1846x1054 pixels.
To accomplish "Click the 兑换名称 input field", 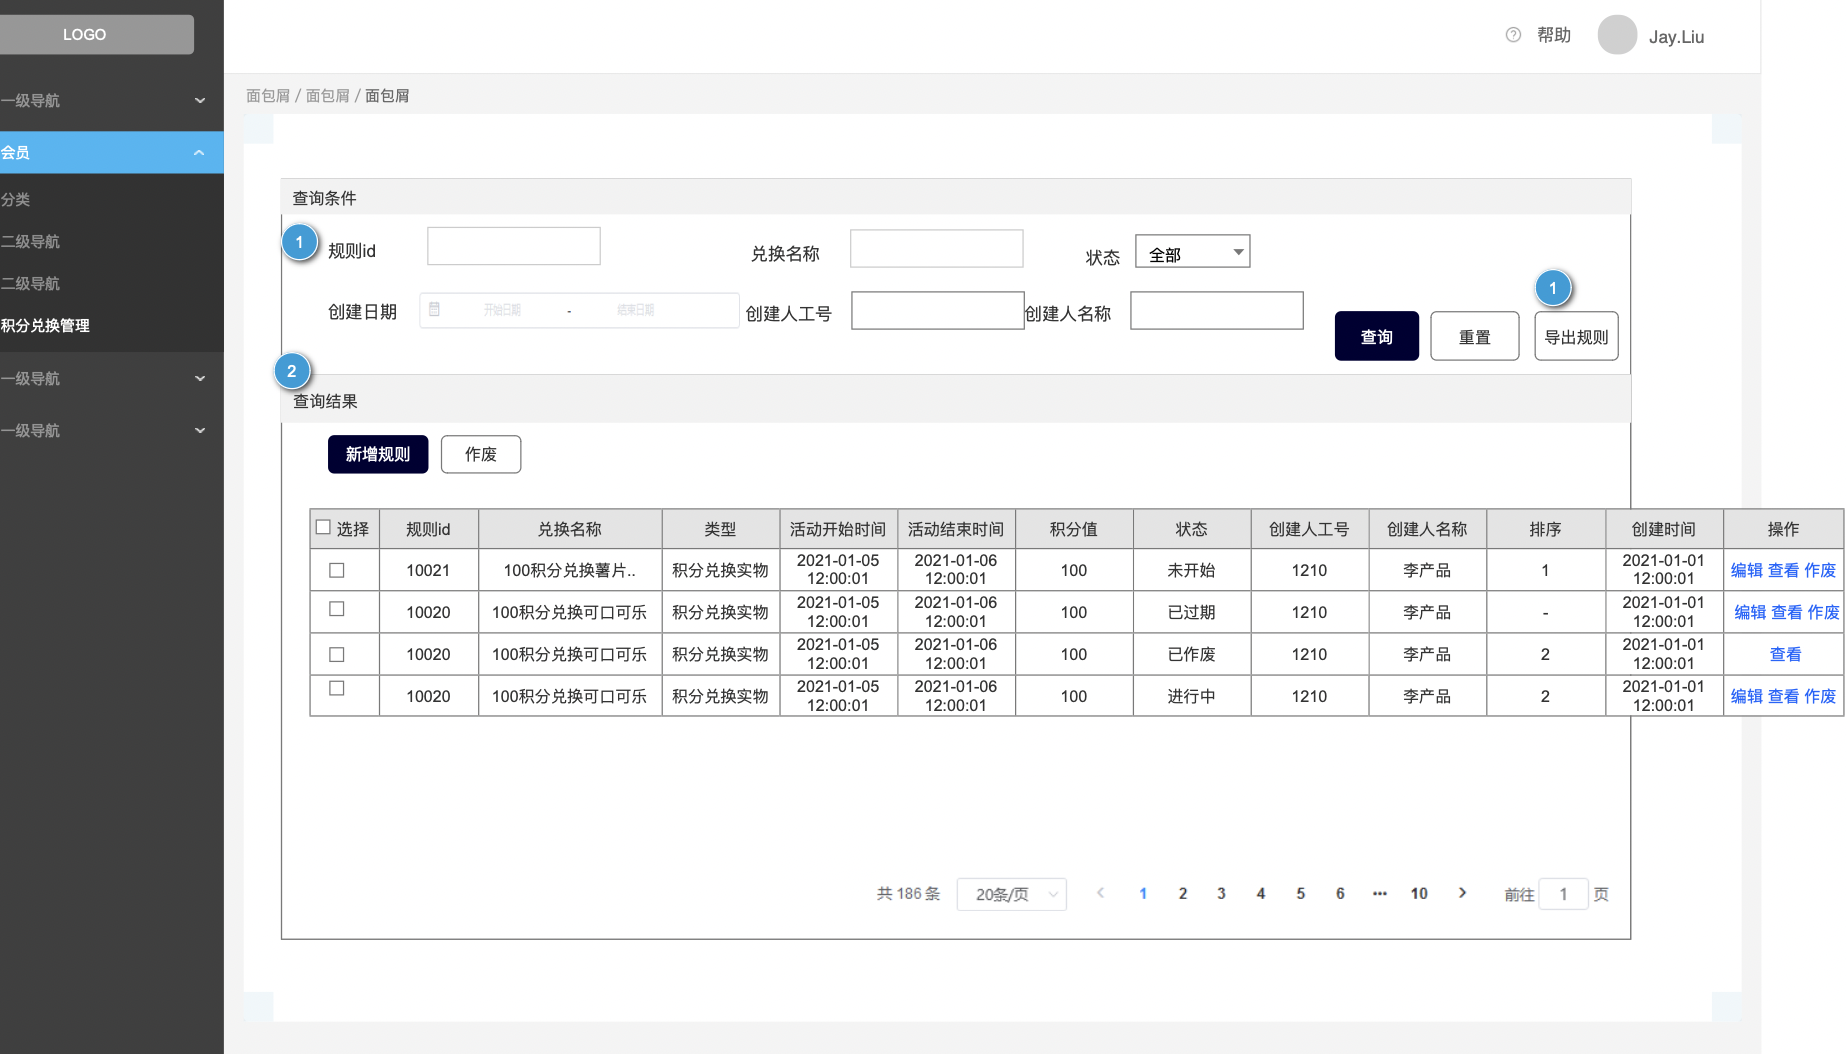I will (x=937, y=248).
